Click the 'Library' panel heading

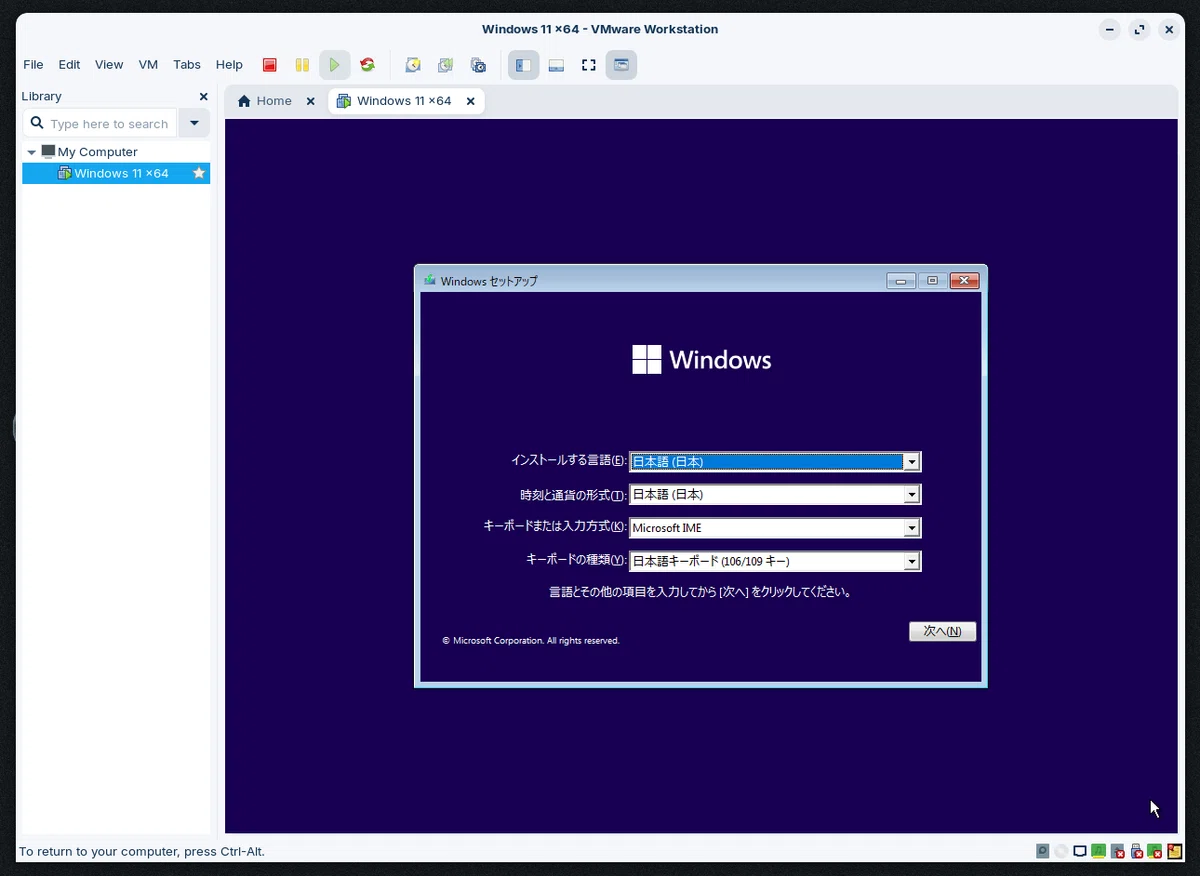click(42, 96)
